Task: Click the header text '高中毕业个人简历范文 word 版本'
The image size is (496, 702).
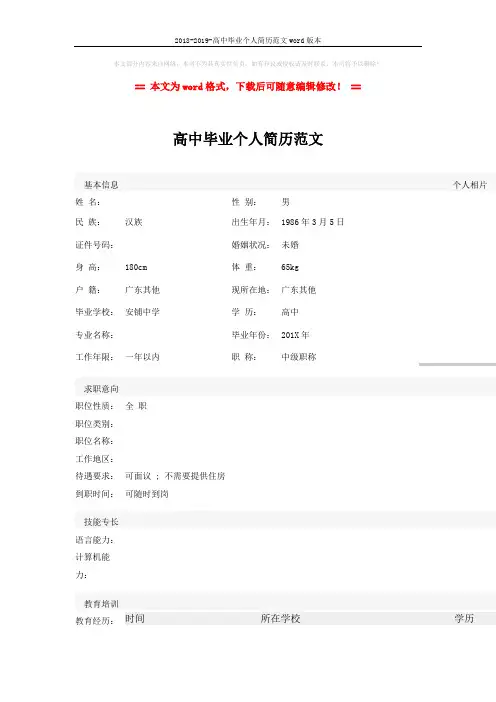Action: (267, 40)
